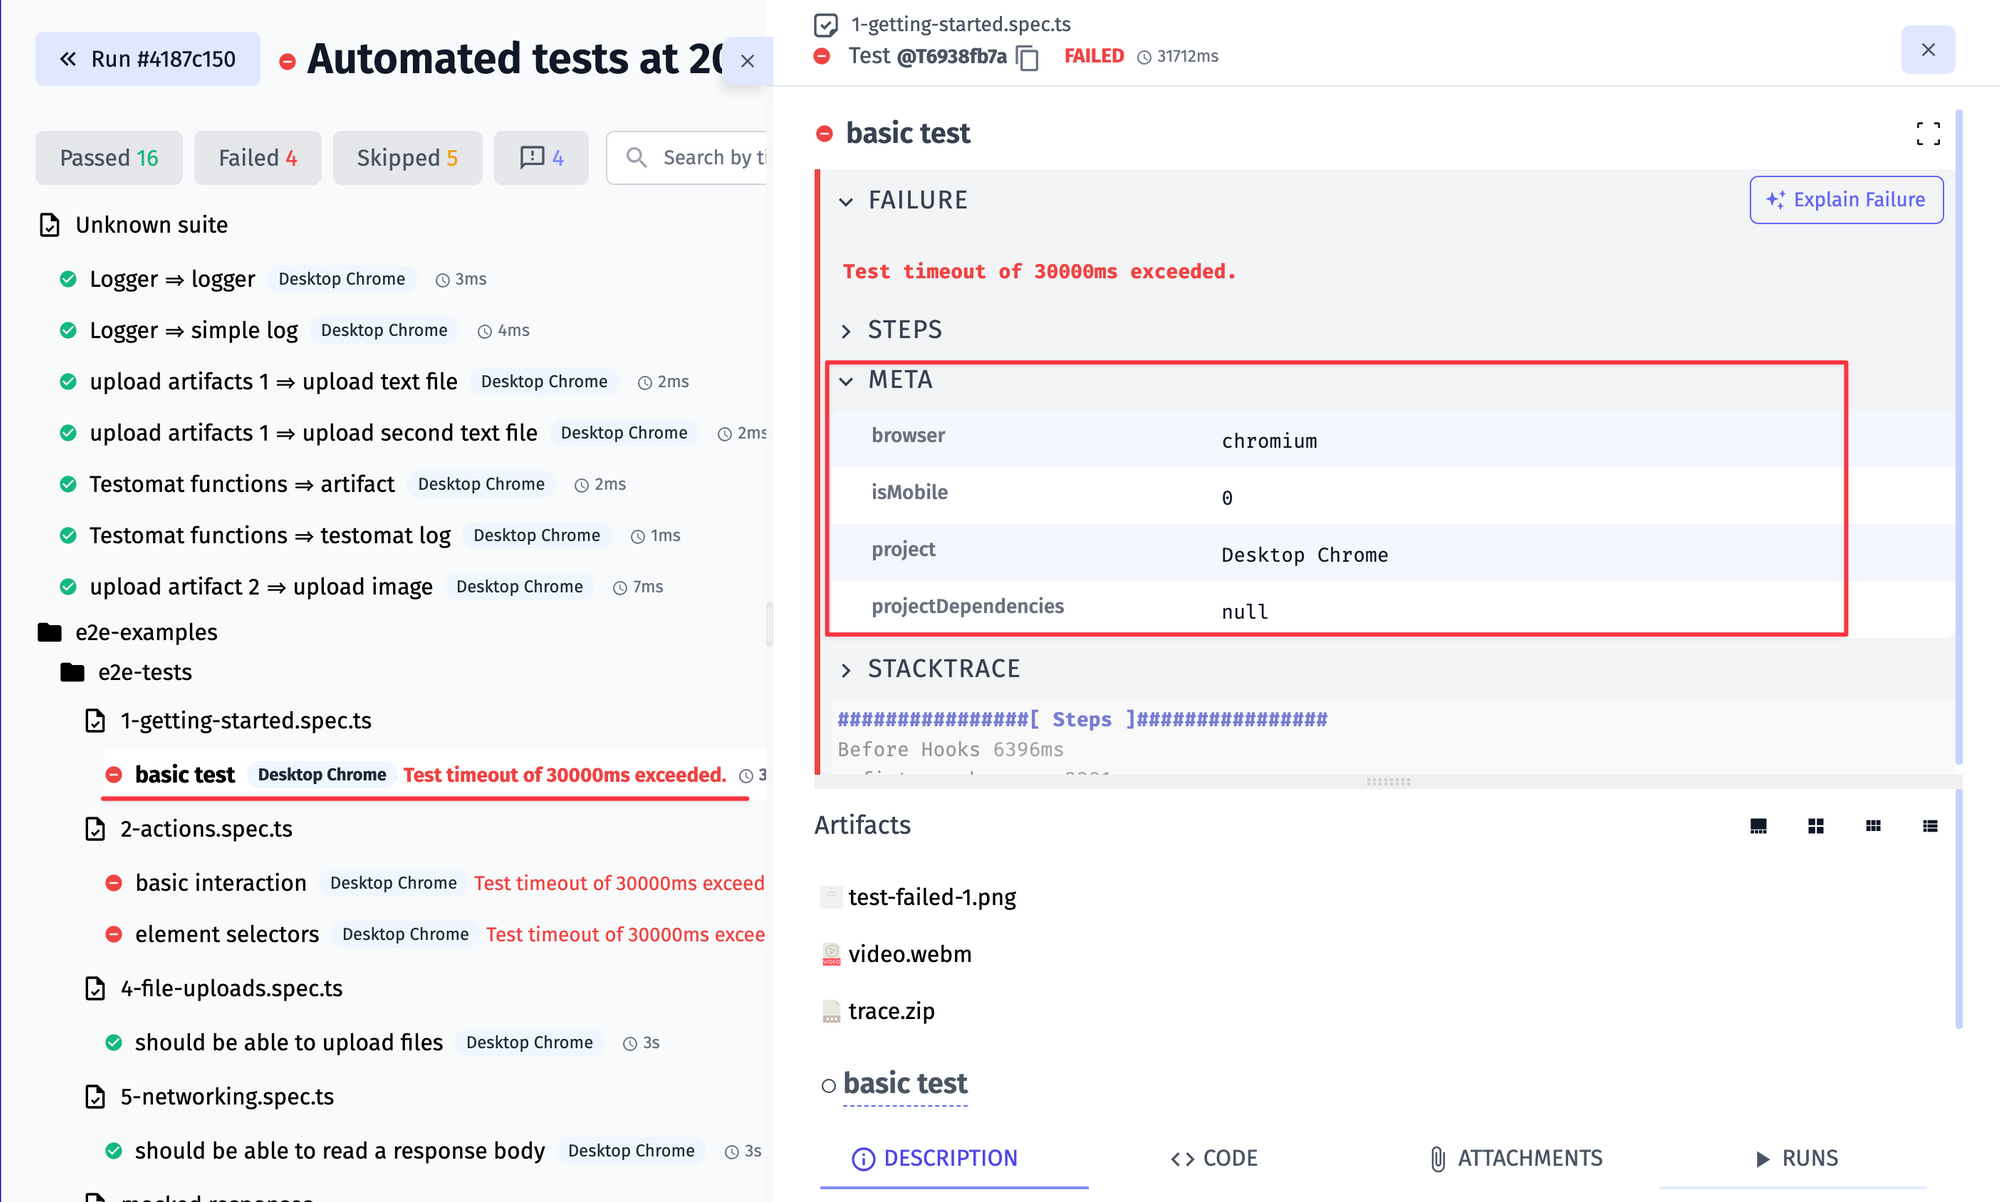The width and height of the screenshot is (2000, 1202).
Task: Click the 1-getting-started.spec.ts file icon in tree
Action: pyautogui.click(x=95, y=721)
